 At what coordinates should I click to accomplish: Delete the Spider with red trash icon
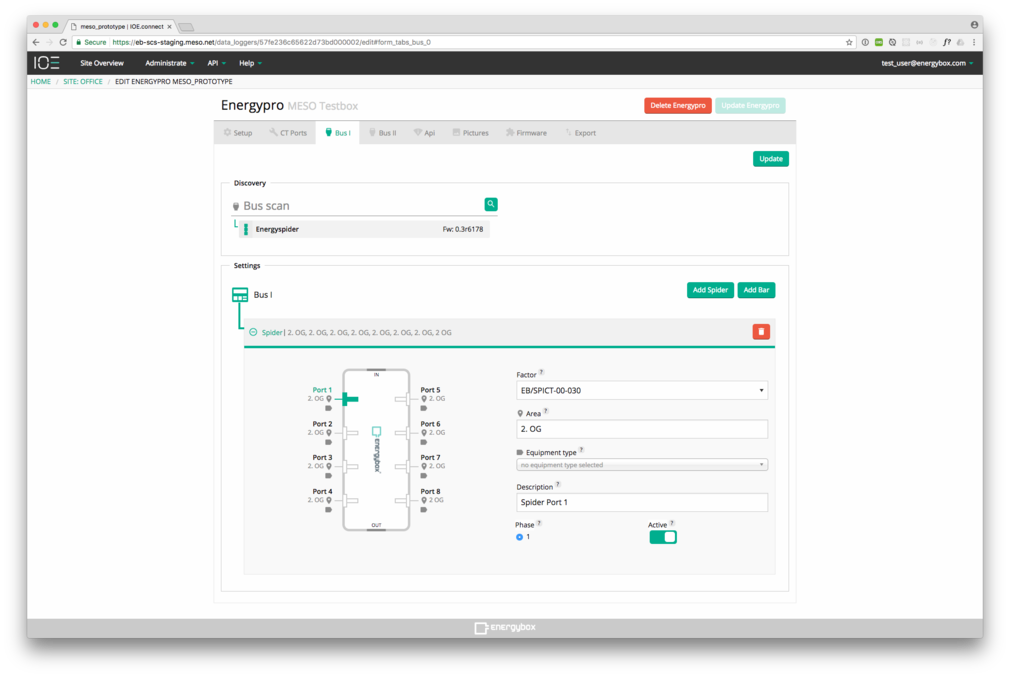pos(761,332)
